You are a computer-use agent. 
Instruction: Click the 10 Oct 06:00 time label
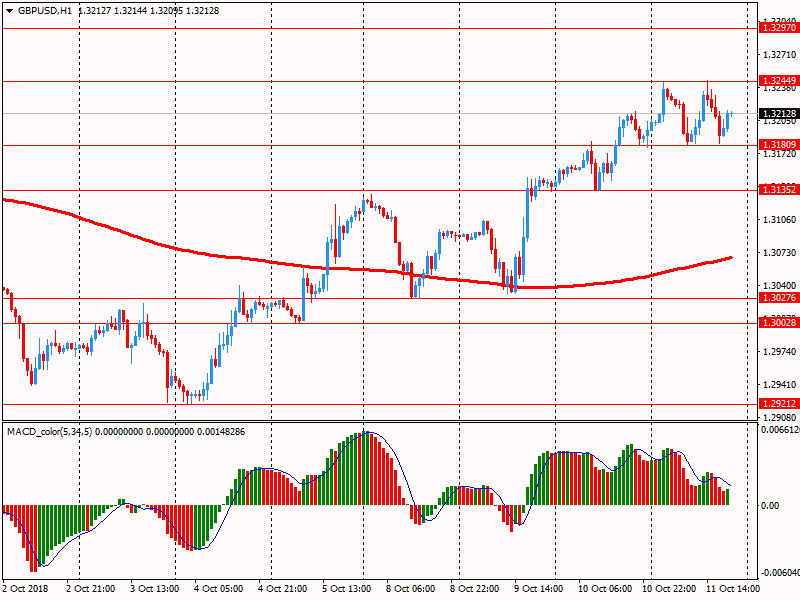605,588
